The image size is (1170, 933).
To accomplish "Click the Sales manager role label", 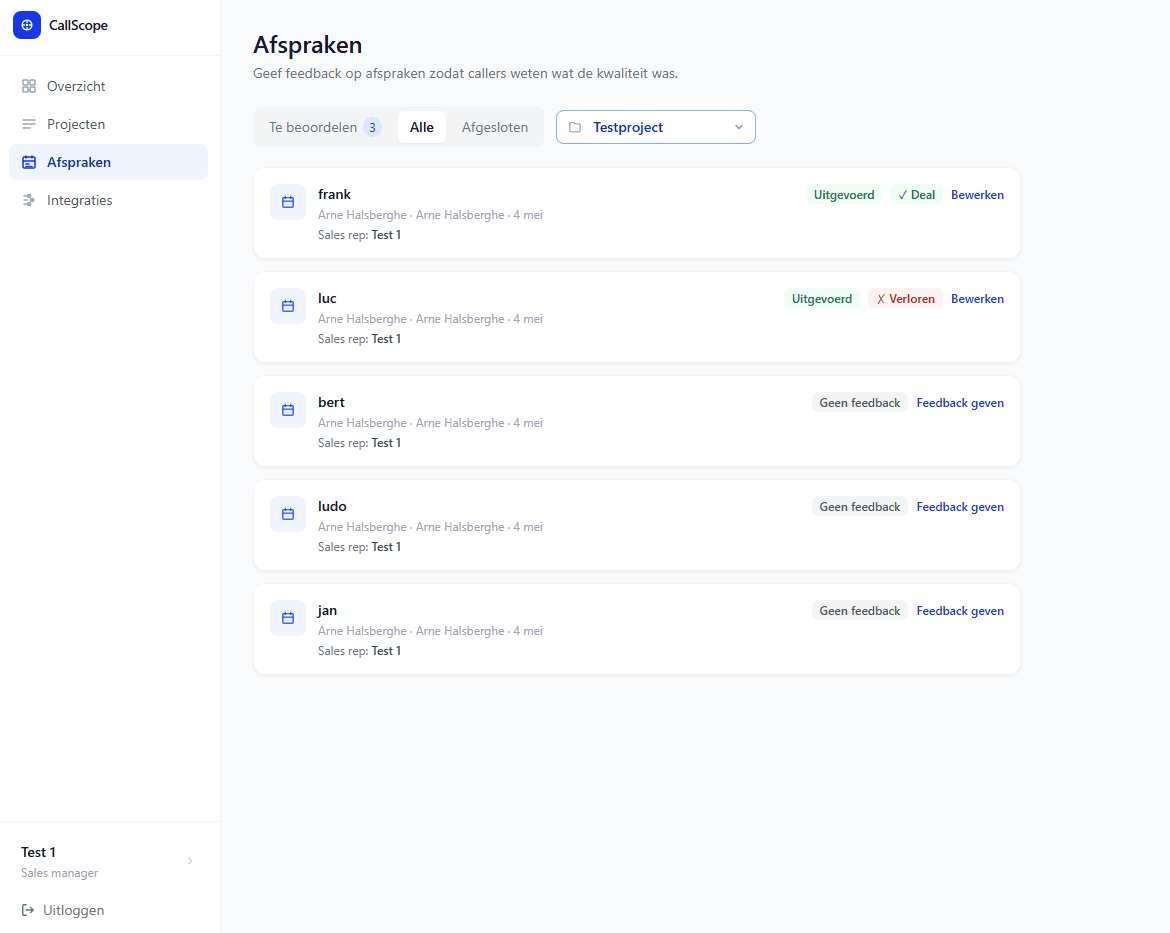I will click(x=60, y=873).
